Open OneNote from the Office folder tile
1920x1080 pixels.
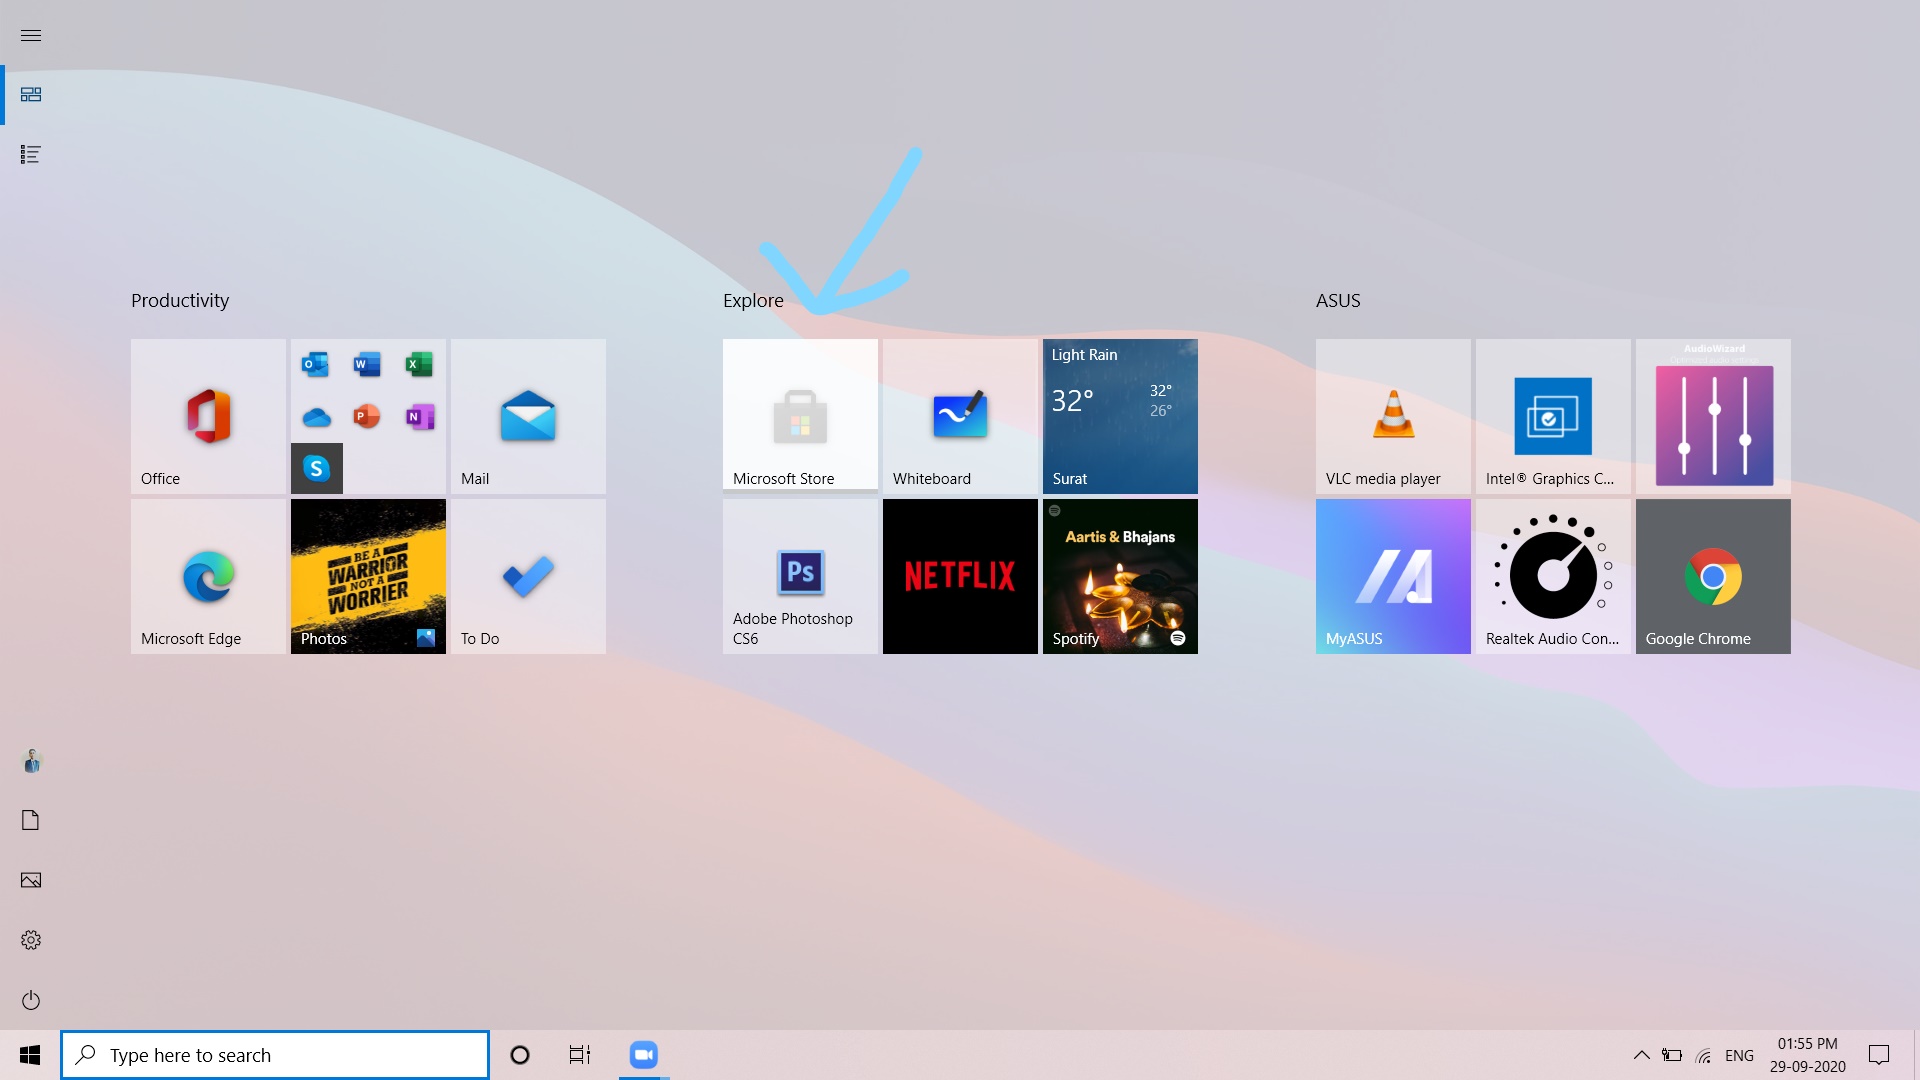tap(419, 416)
